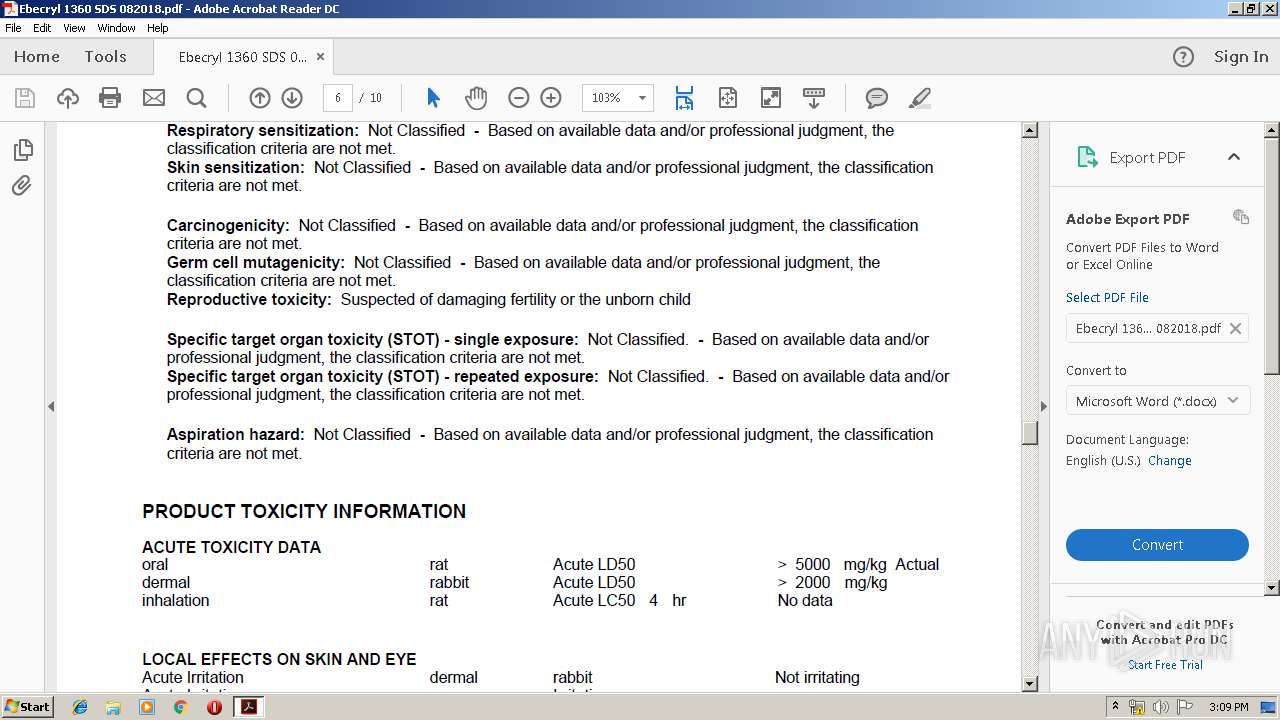Click right panel scrollbar down arrow

1272,588
